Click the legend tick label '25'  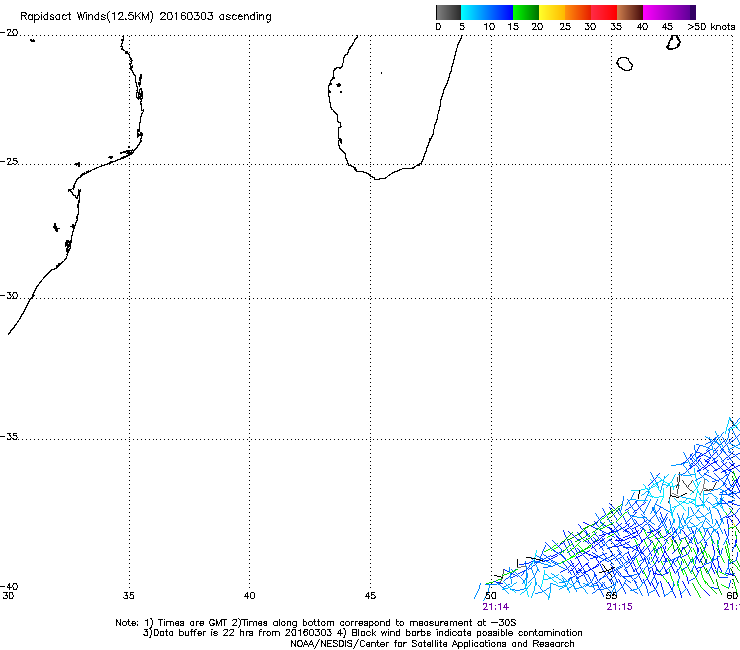pos(565,27)
